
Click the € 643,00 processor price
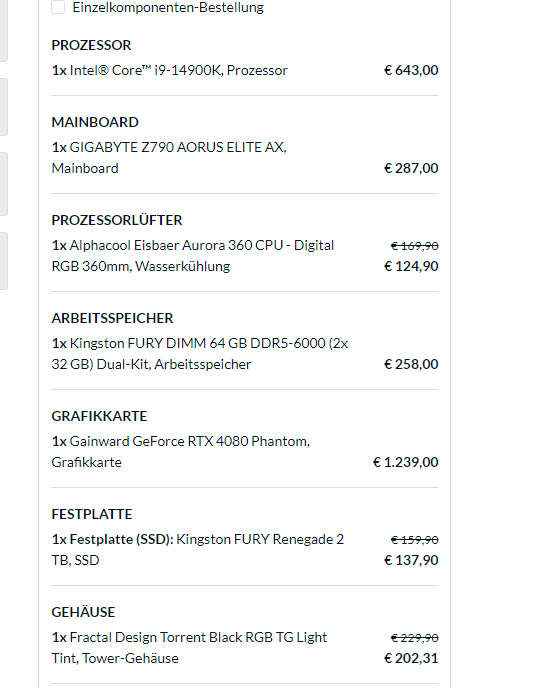[411, 70]
